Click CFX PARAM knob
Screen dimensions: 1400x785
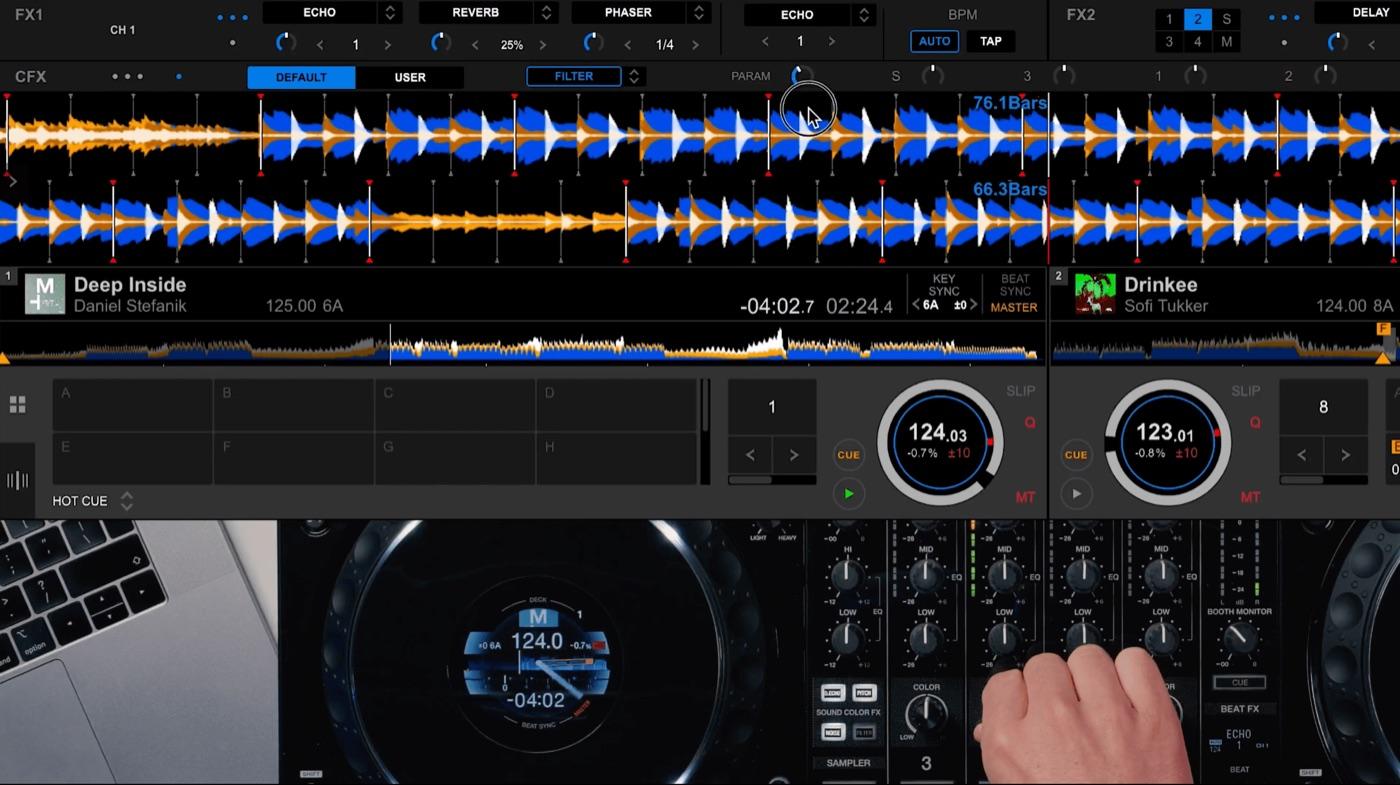[801, 76]
